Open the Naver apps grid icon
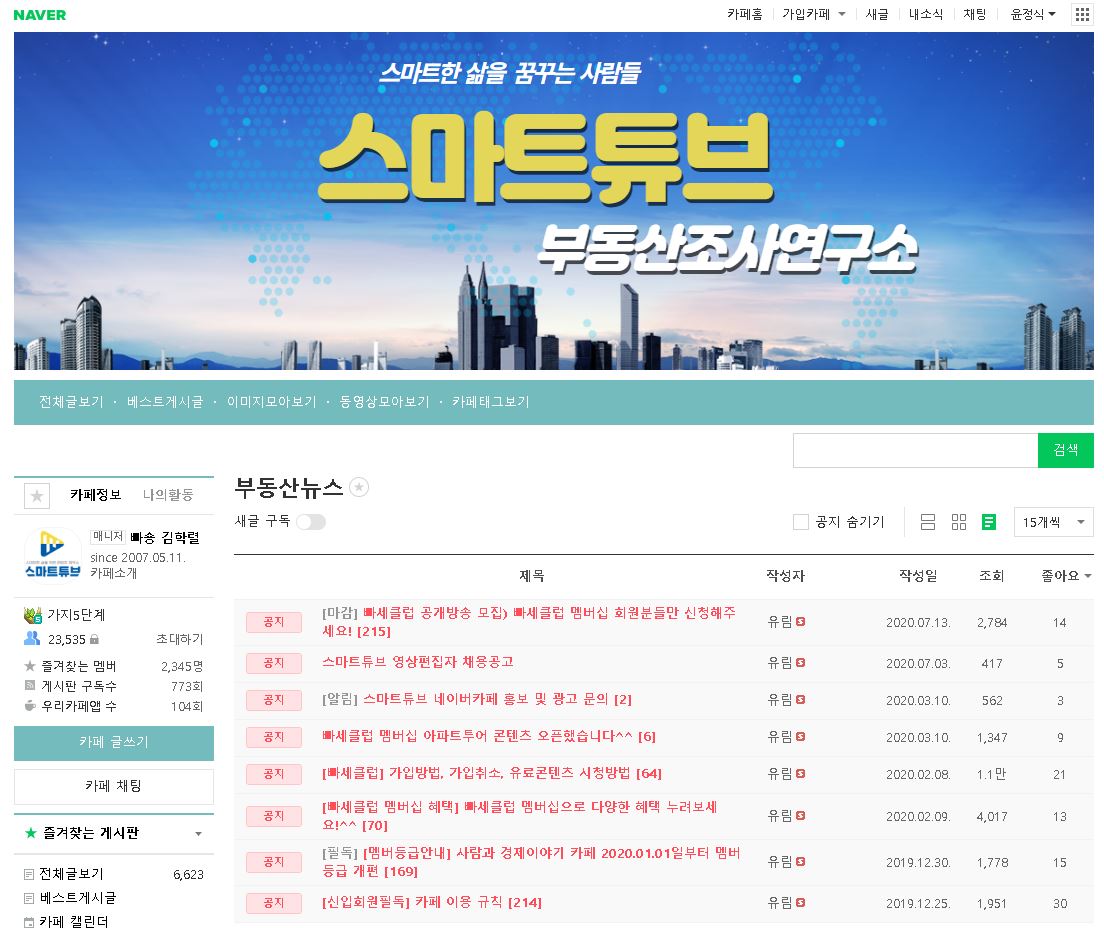This screenshot has height=928, width=1104. (x=1082, y=14)
